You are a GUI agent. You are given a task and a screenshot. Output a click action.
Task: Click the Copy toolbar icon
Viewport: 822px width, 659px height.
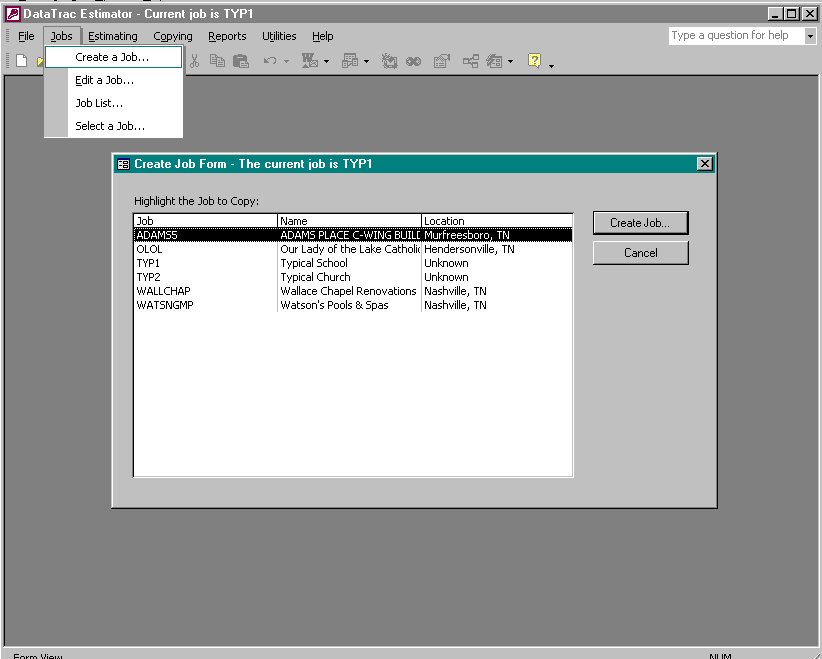point(217,61)
